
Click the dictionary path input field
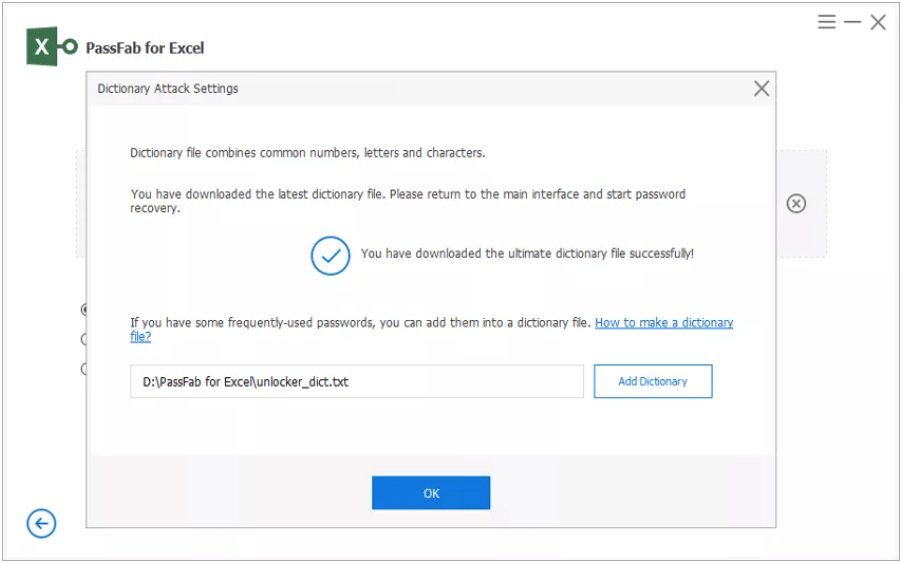point(357,381)
